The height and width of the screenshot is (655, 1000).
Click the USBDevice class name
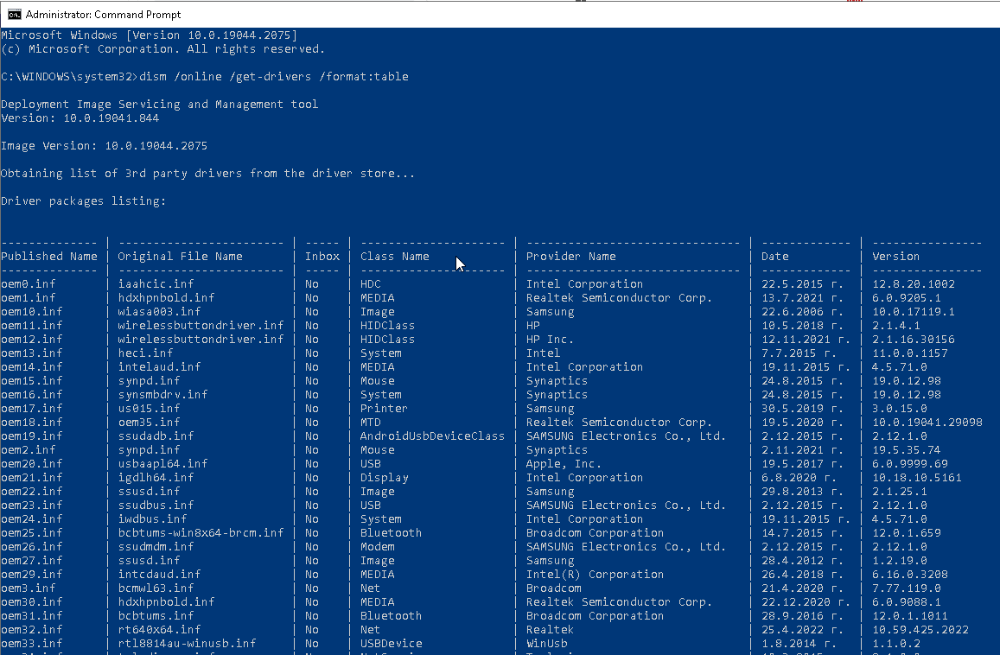coord(391,644)
